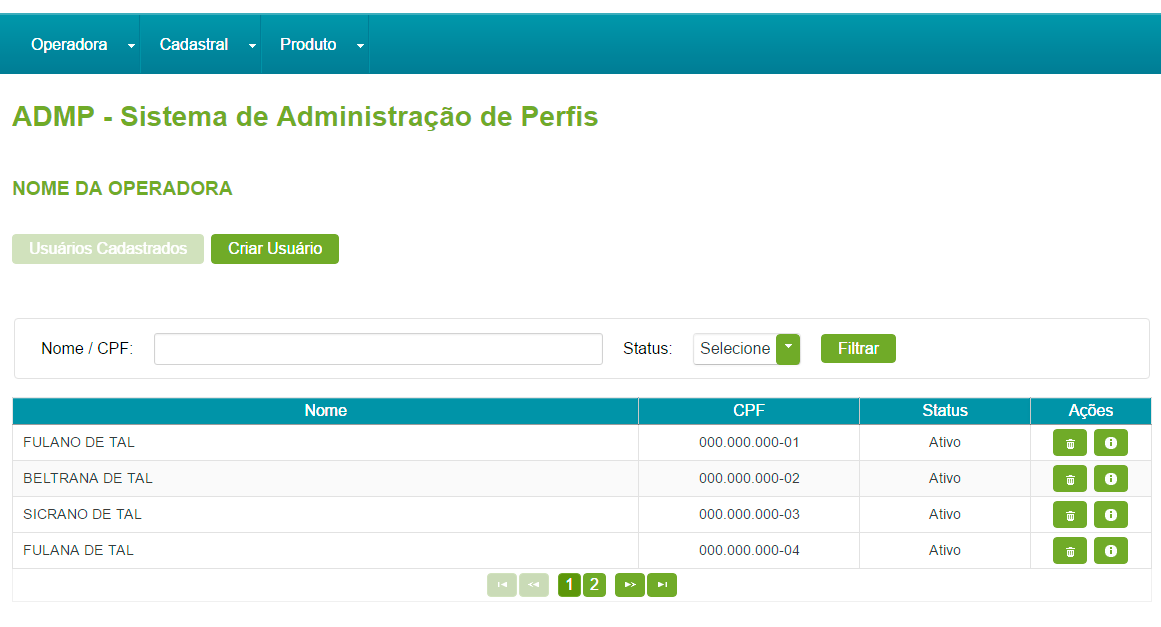This screenshot has height=627, width=1161.
Task: View info for FULANA DE TAL
Action: (1110, 550)
